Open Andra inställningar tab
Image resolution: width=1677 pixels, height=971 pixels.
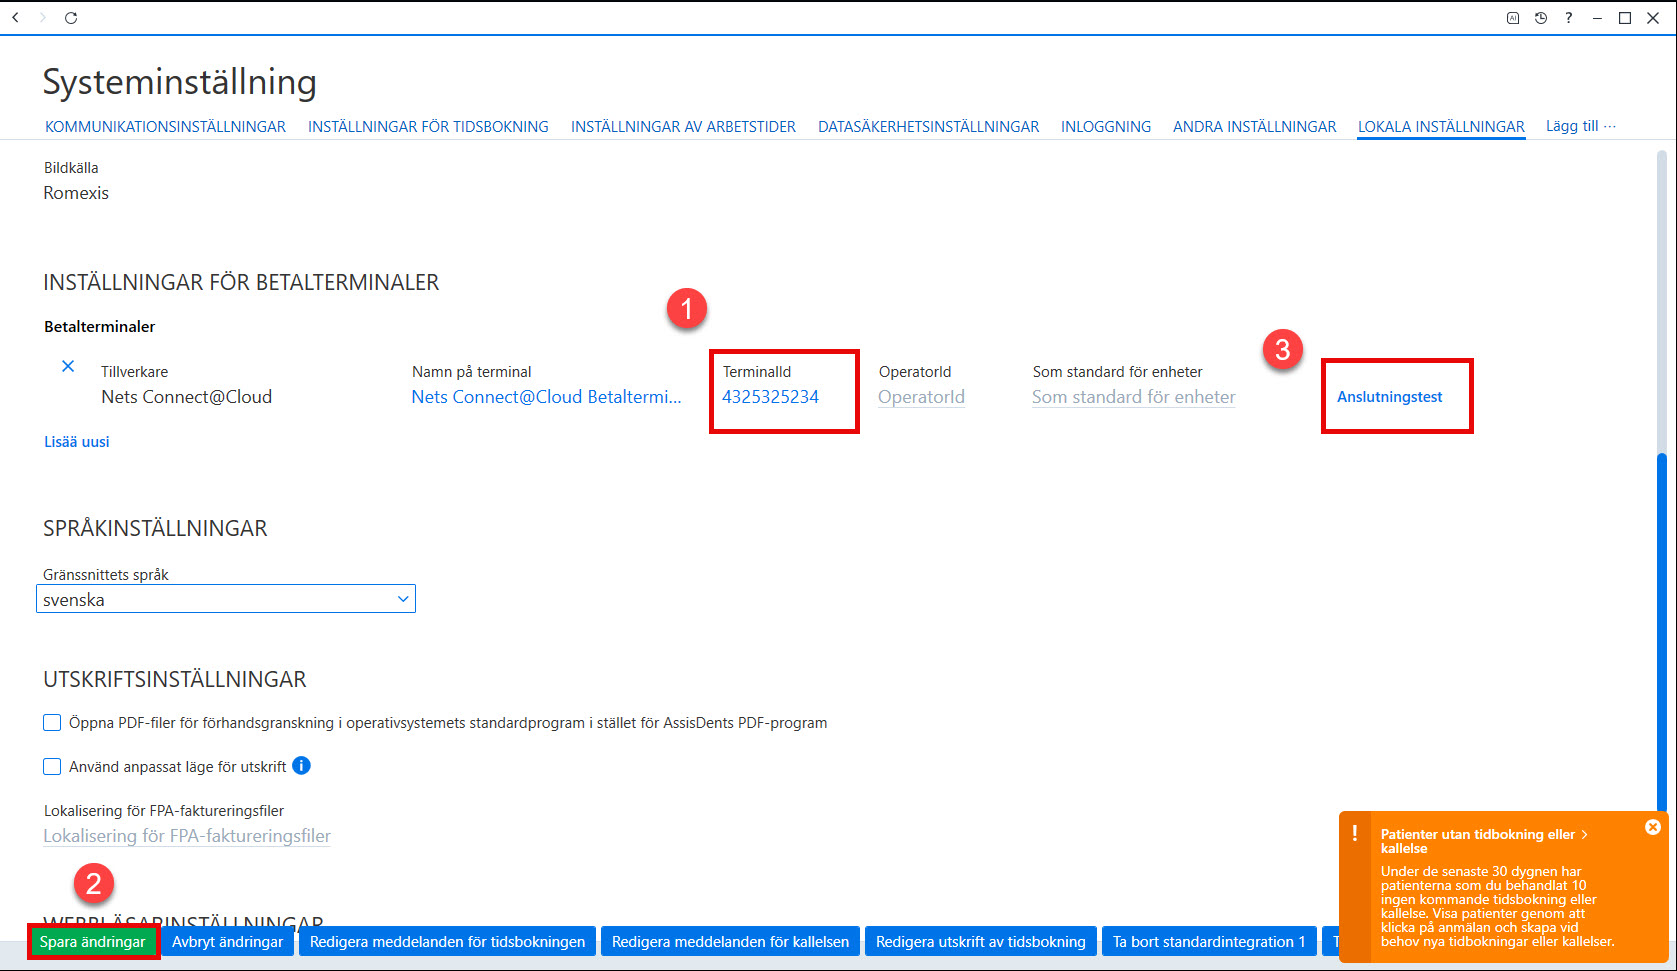[x=1254, y=127]
